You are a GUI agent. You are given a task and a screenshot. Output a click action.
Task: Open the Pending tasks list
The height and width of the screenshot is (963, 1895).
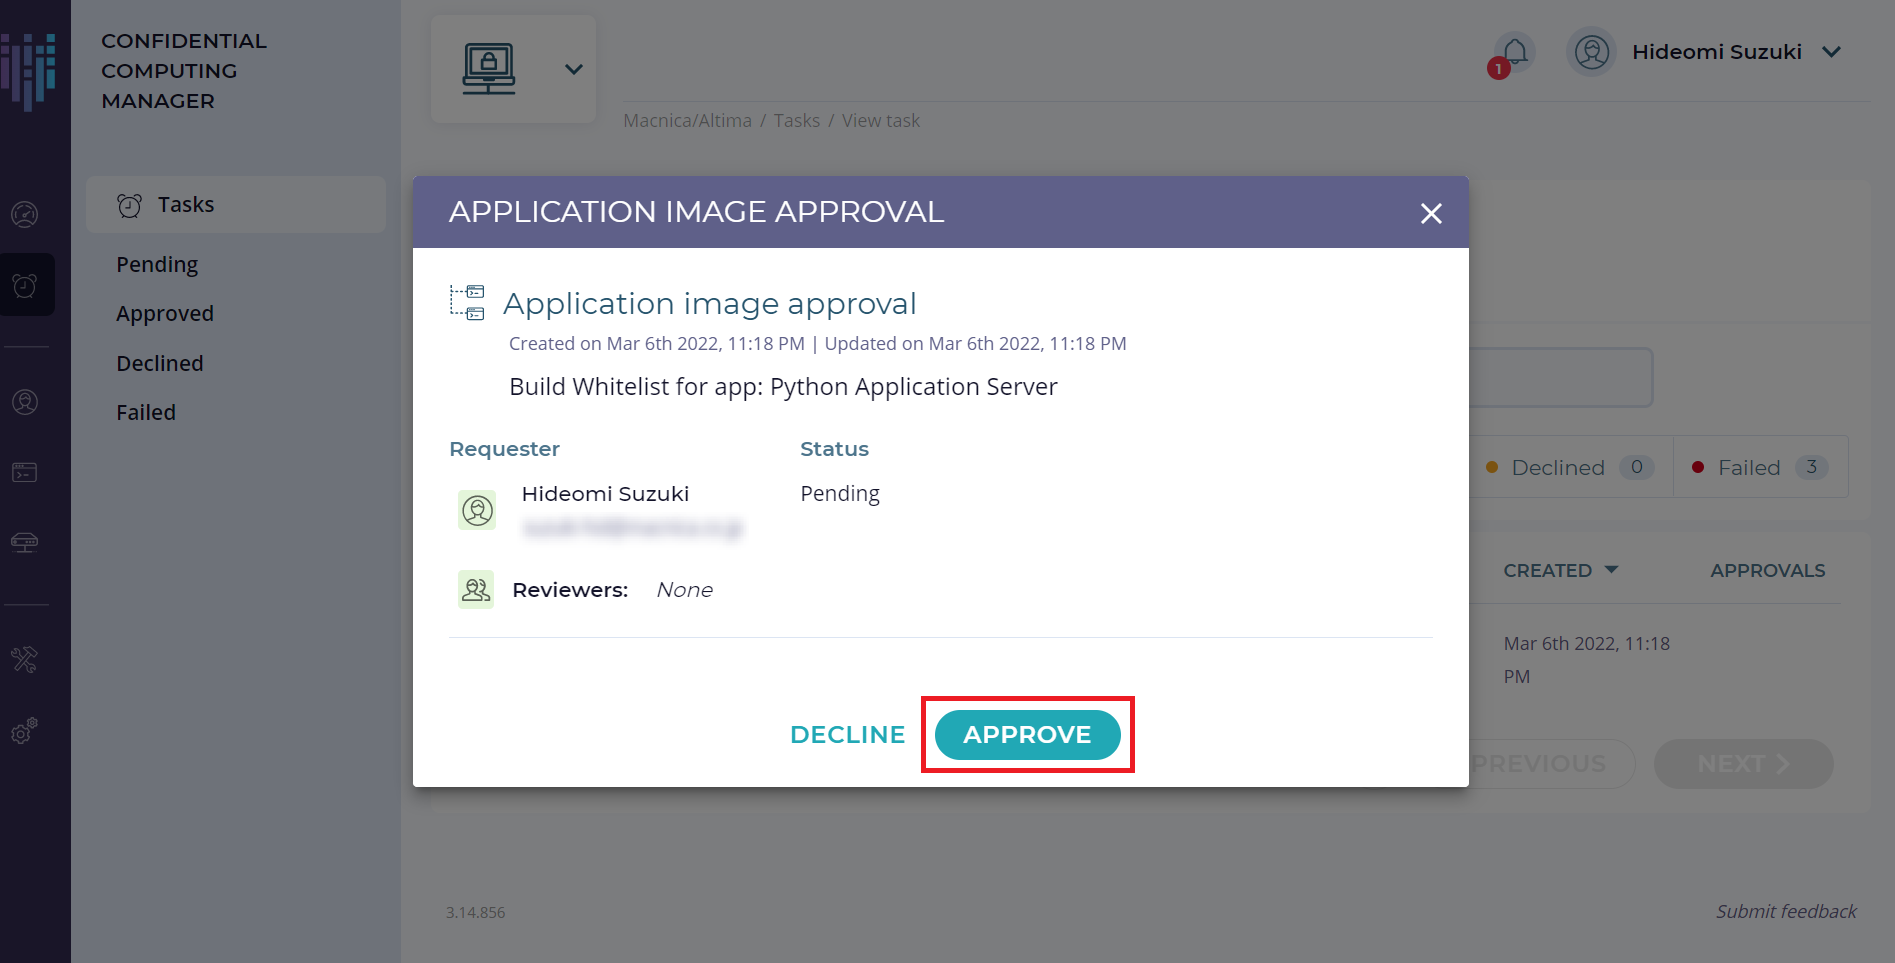(x=157, y=265)
